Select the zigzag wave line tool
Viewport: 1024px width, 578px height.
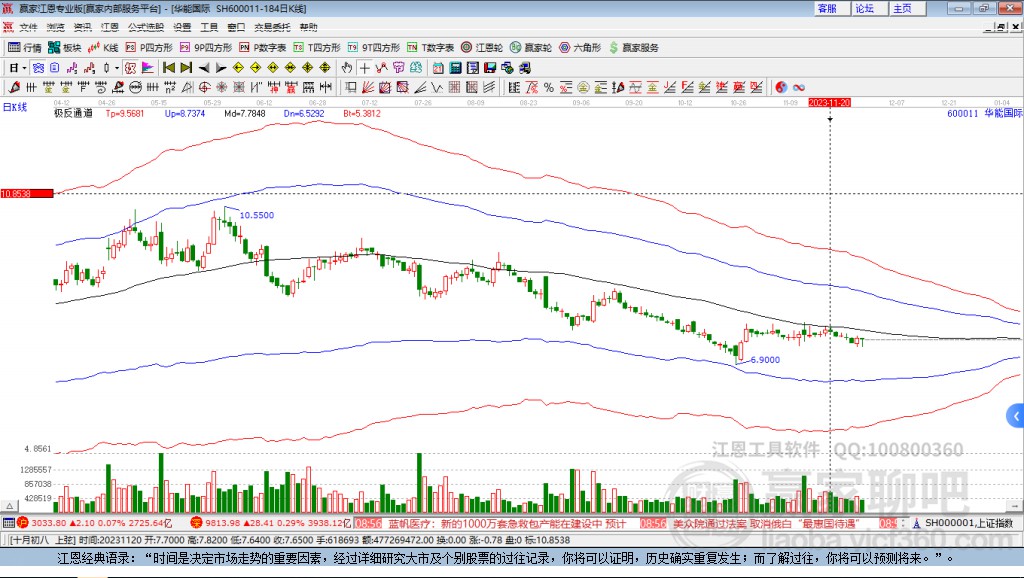tap(438, 88)
